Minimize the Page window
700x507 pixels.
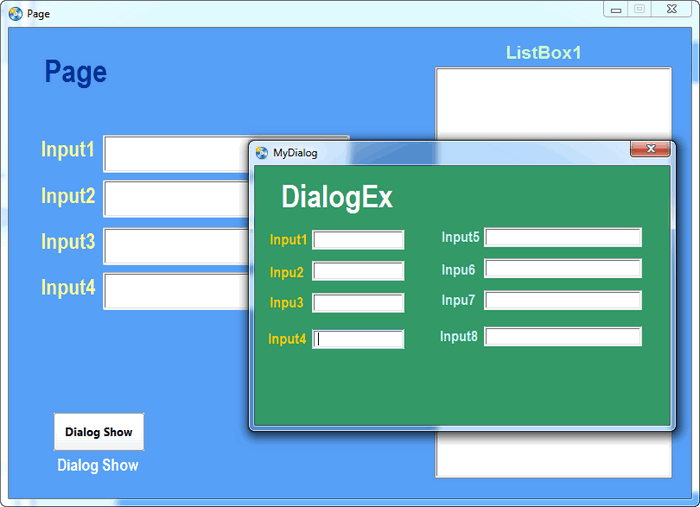[x=616, y=9]
